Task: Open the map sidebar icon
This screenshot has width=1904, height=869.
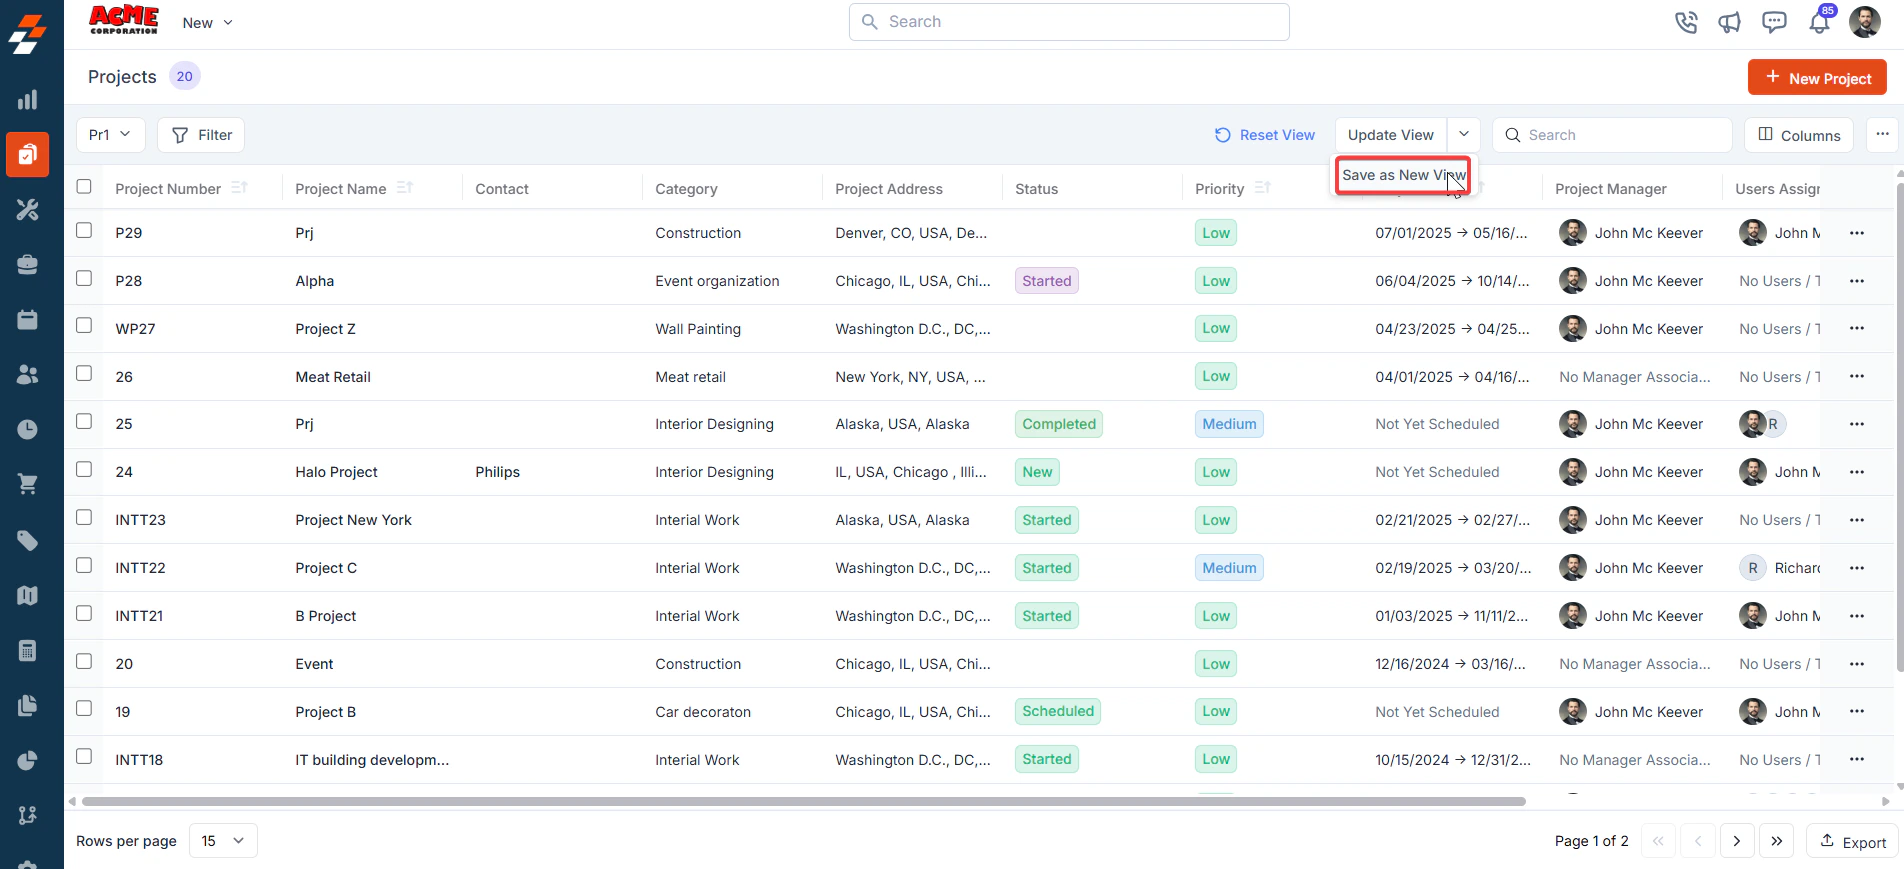Action: pyautogui.click(x=28, y=595)
